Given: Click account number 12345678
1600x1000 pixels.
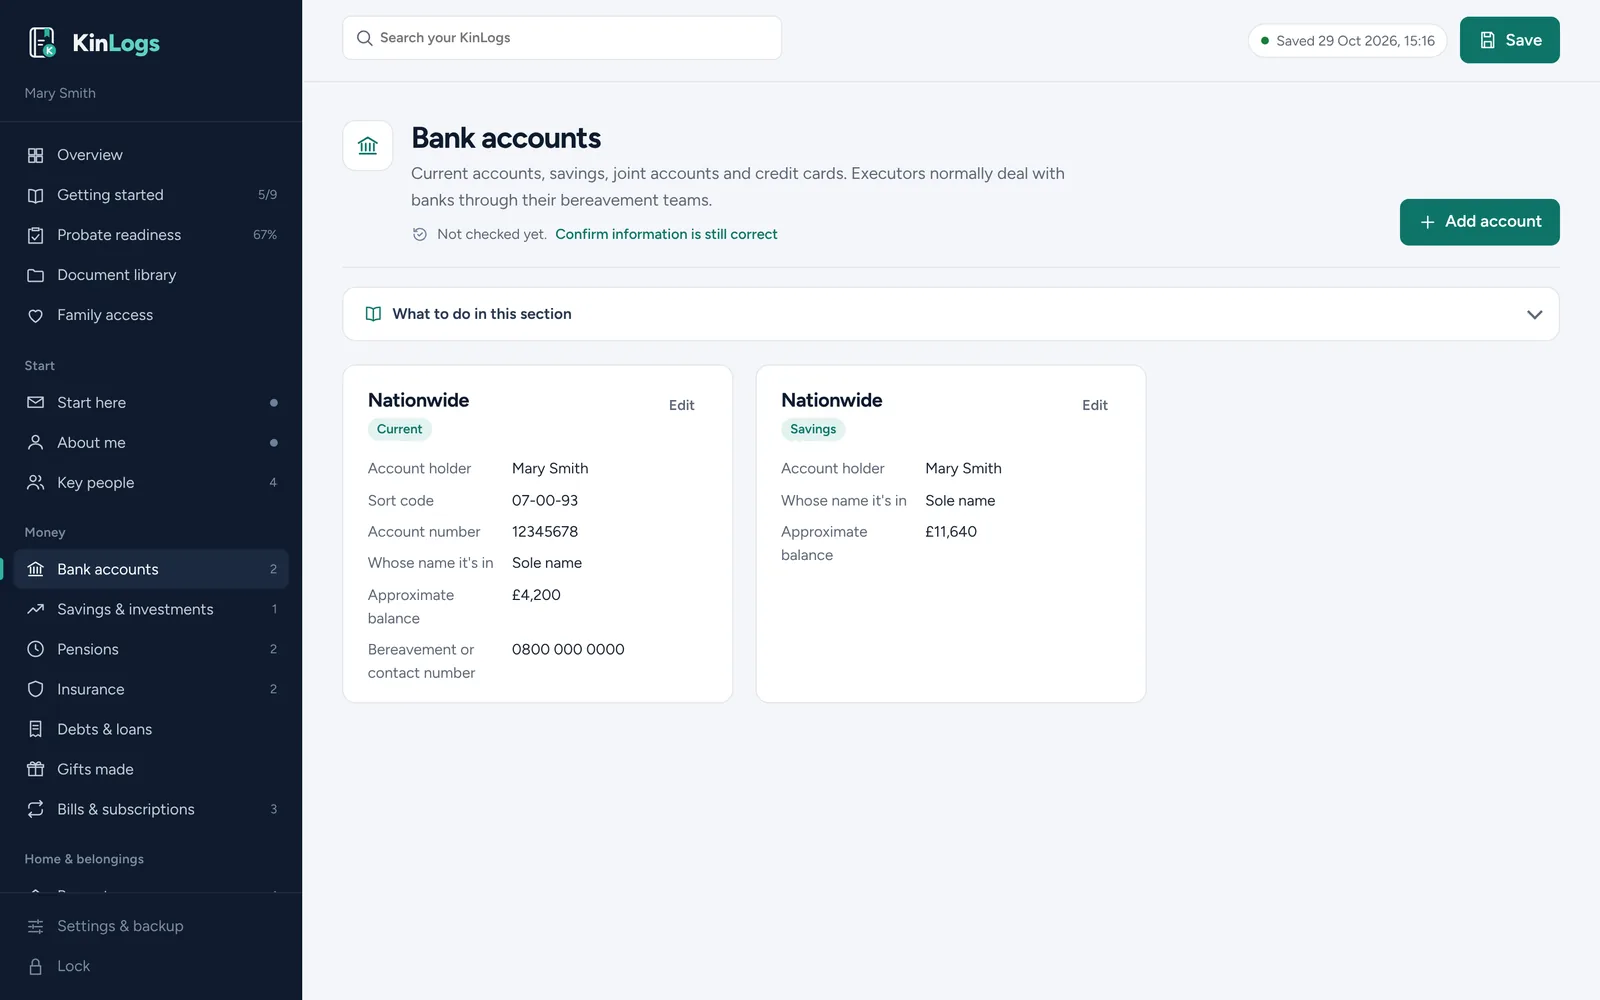Looking at the screenshot, I should click(545, 532).
